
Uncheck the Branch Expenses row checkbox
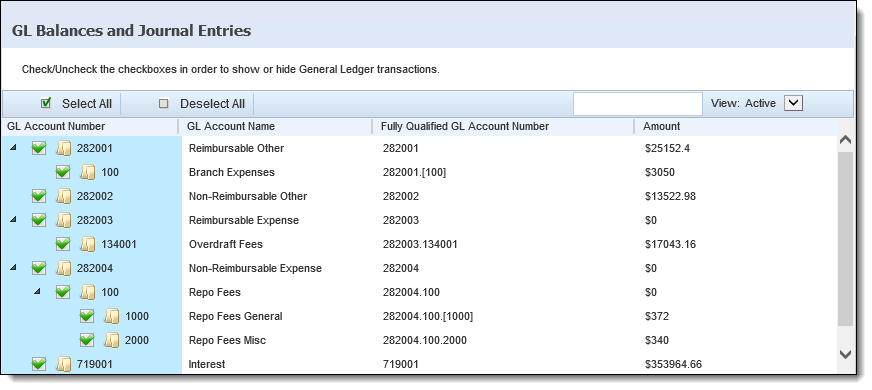tap(63, 172)
